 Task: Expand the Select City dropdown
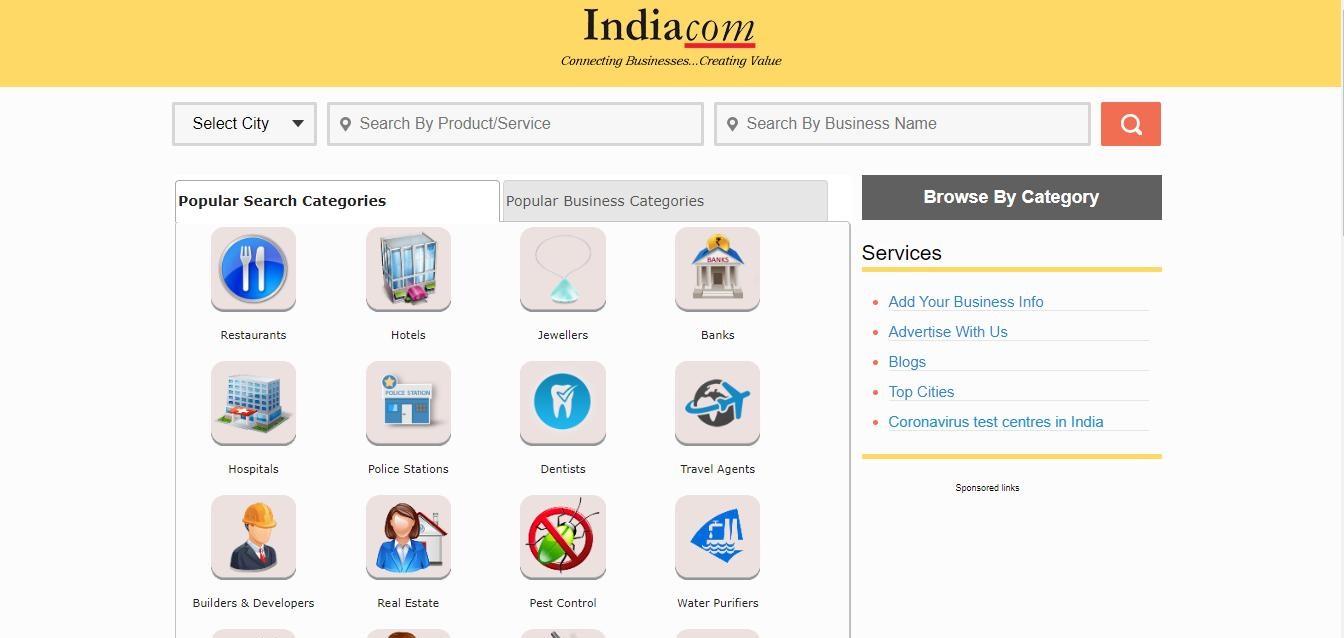pos(245,124)
